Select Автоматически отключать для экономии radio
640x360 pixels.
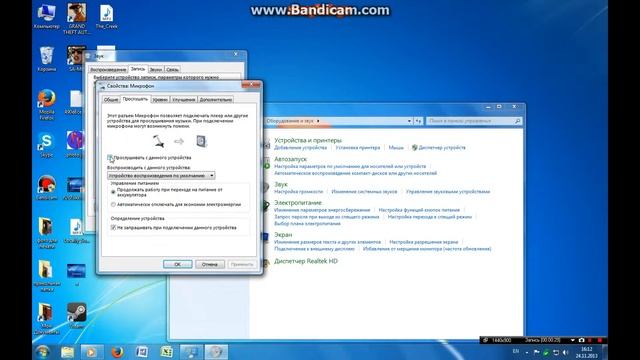point(113,204)
